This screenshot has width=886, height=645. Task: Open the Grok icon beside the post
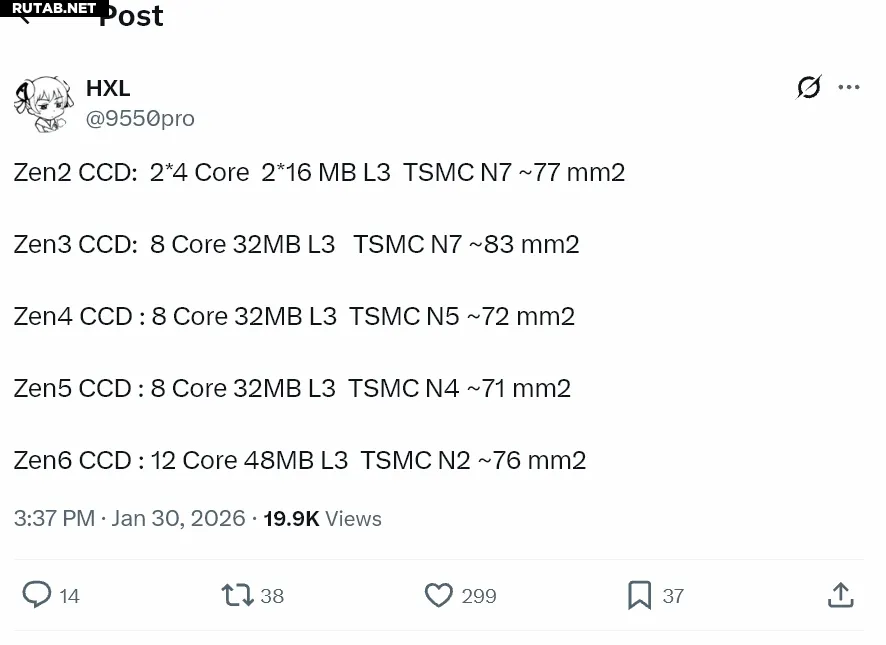[x=808, y=88]
